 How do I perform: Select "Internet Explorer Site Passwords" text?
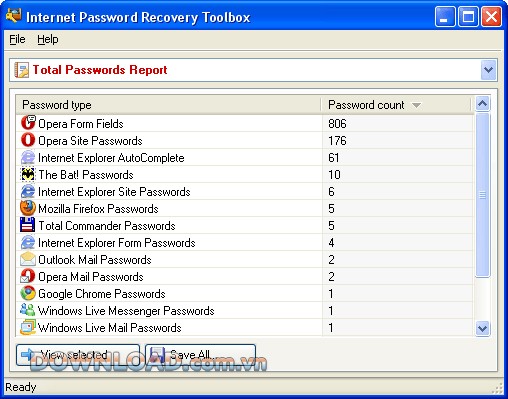pyautogui.click(x=114, y=192)
